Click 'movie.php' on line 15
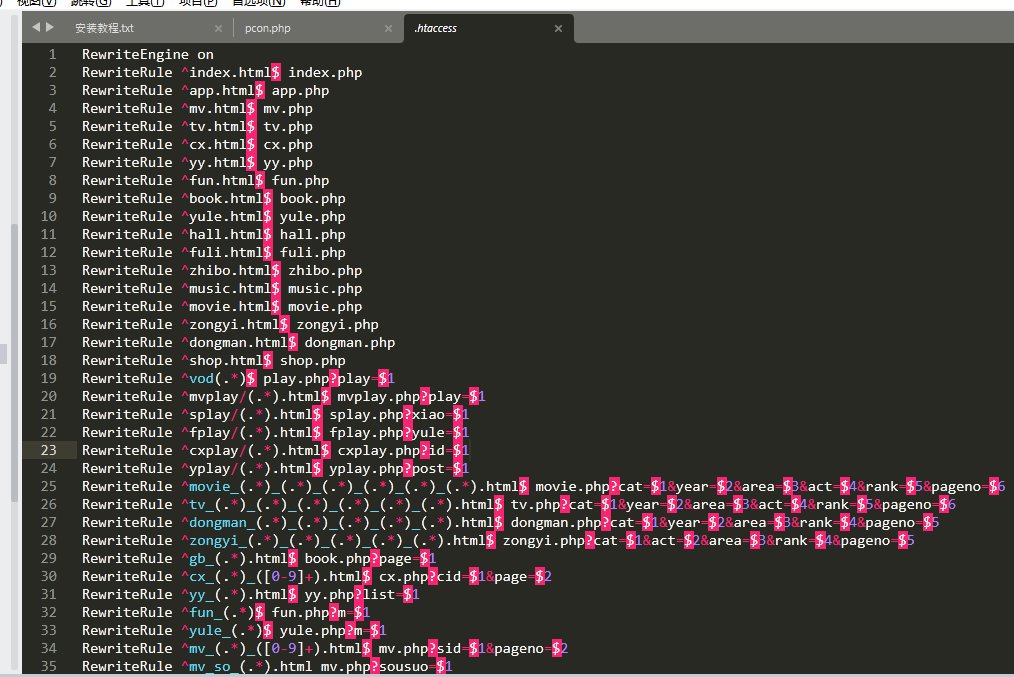The image size is (1014, 677). [x=325, y=306]
